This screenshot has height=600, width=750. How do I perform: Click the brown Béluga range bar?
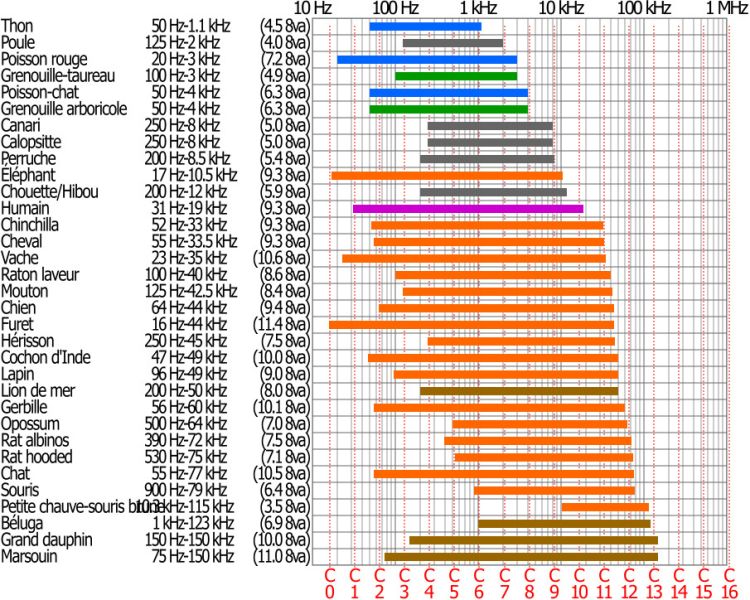click(564, 523)
